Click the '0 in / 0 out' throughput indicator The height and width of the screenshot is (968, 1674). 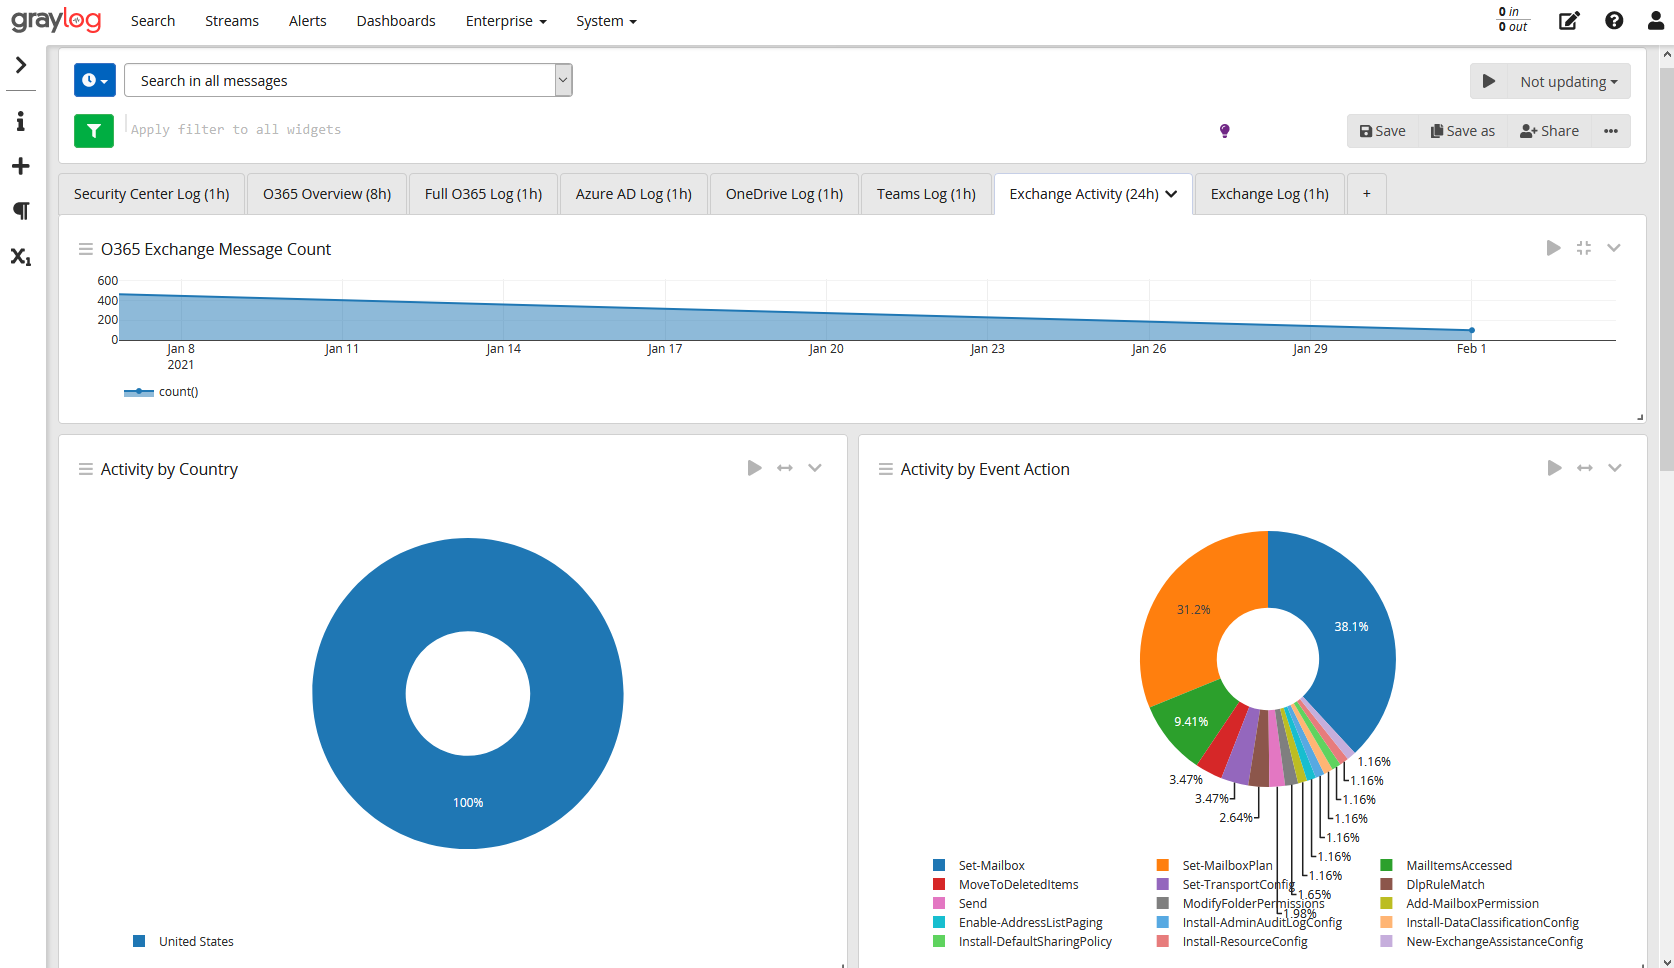1513,19
